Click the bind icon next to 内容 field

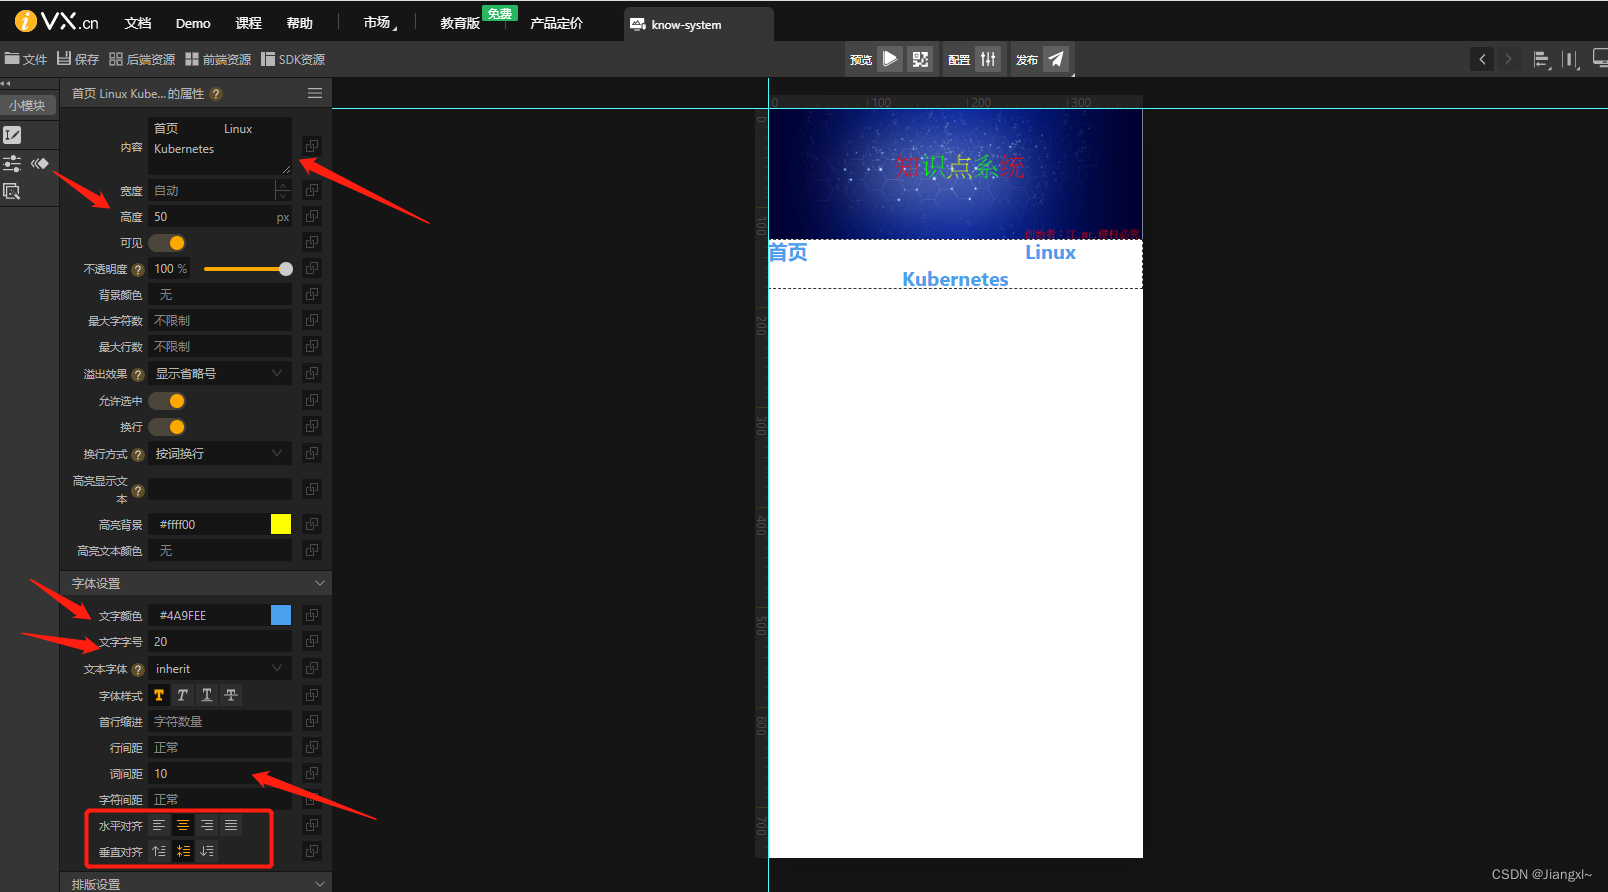point(312,146)
